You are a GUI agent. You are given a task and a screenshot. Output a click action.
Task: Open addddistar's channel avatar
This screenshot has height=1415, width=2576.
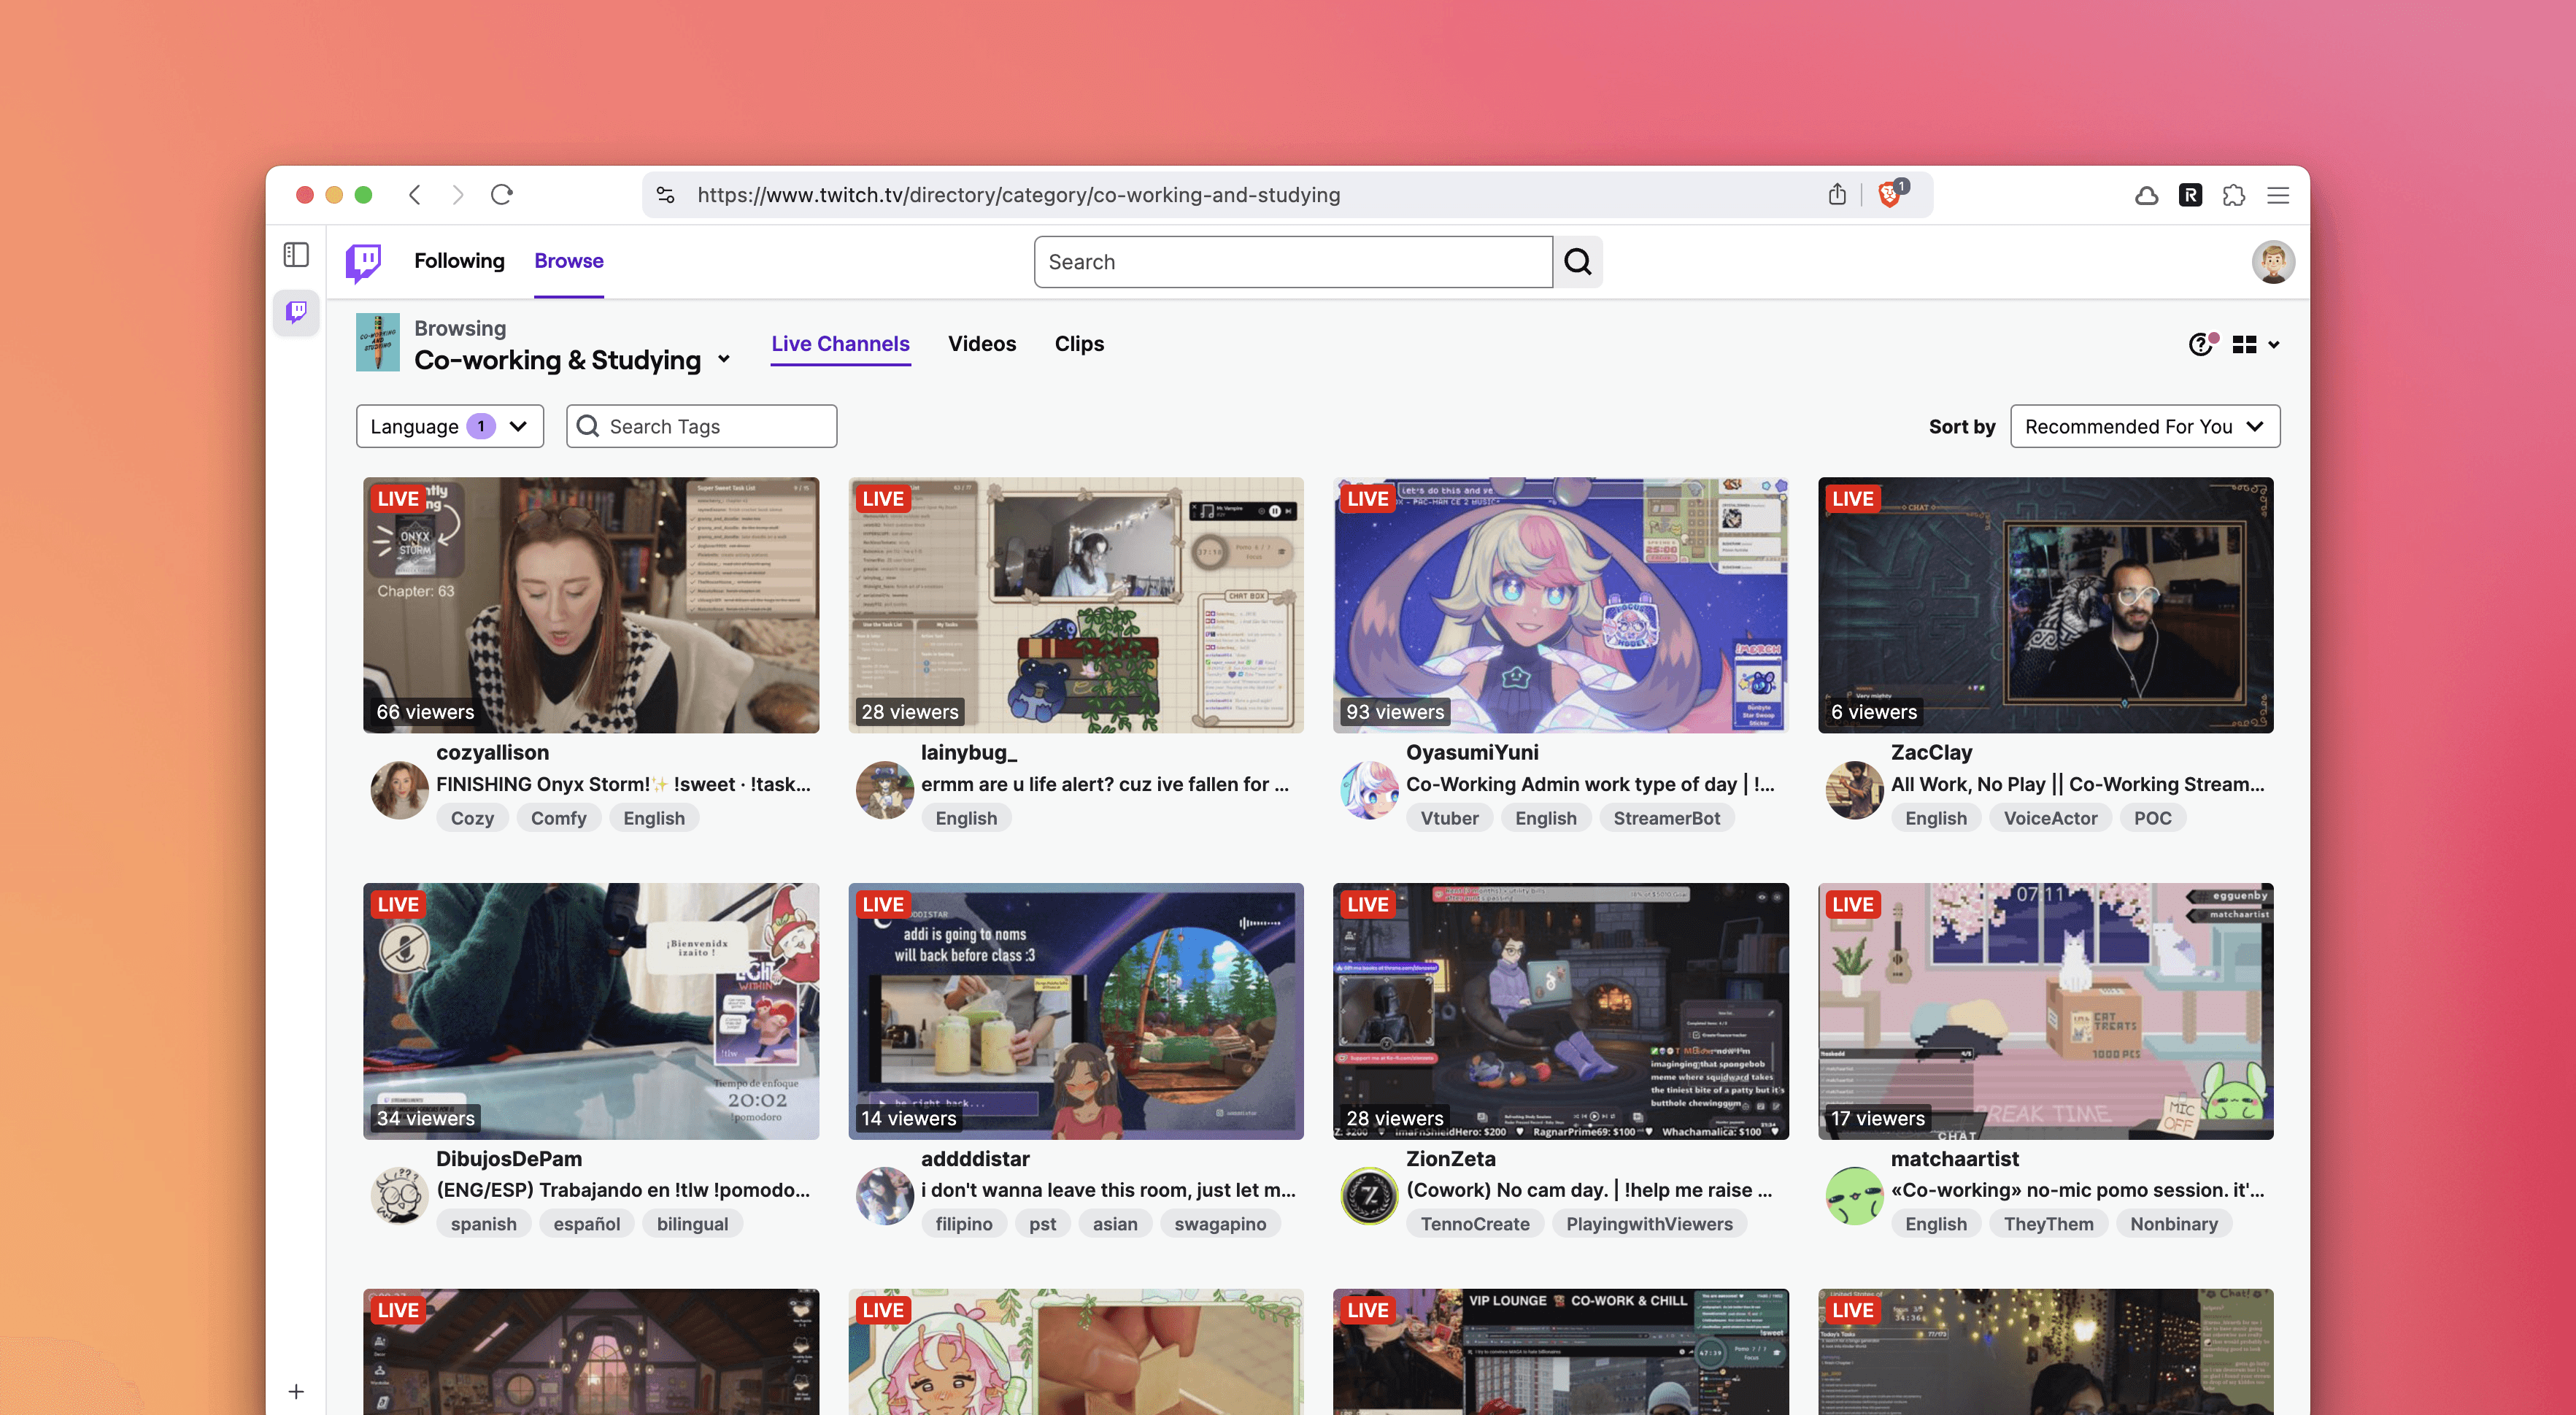tap(885, 1195)
